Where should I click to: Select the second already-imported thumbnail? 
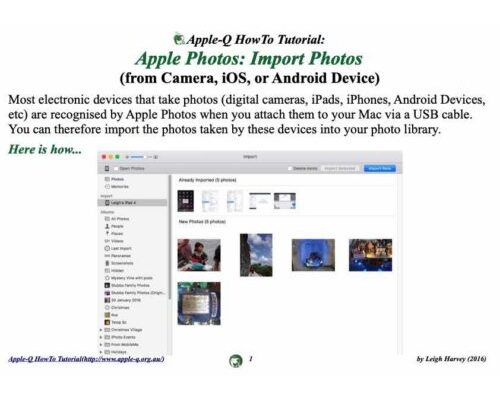coord(210,201)
